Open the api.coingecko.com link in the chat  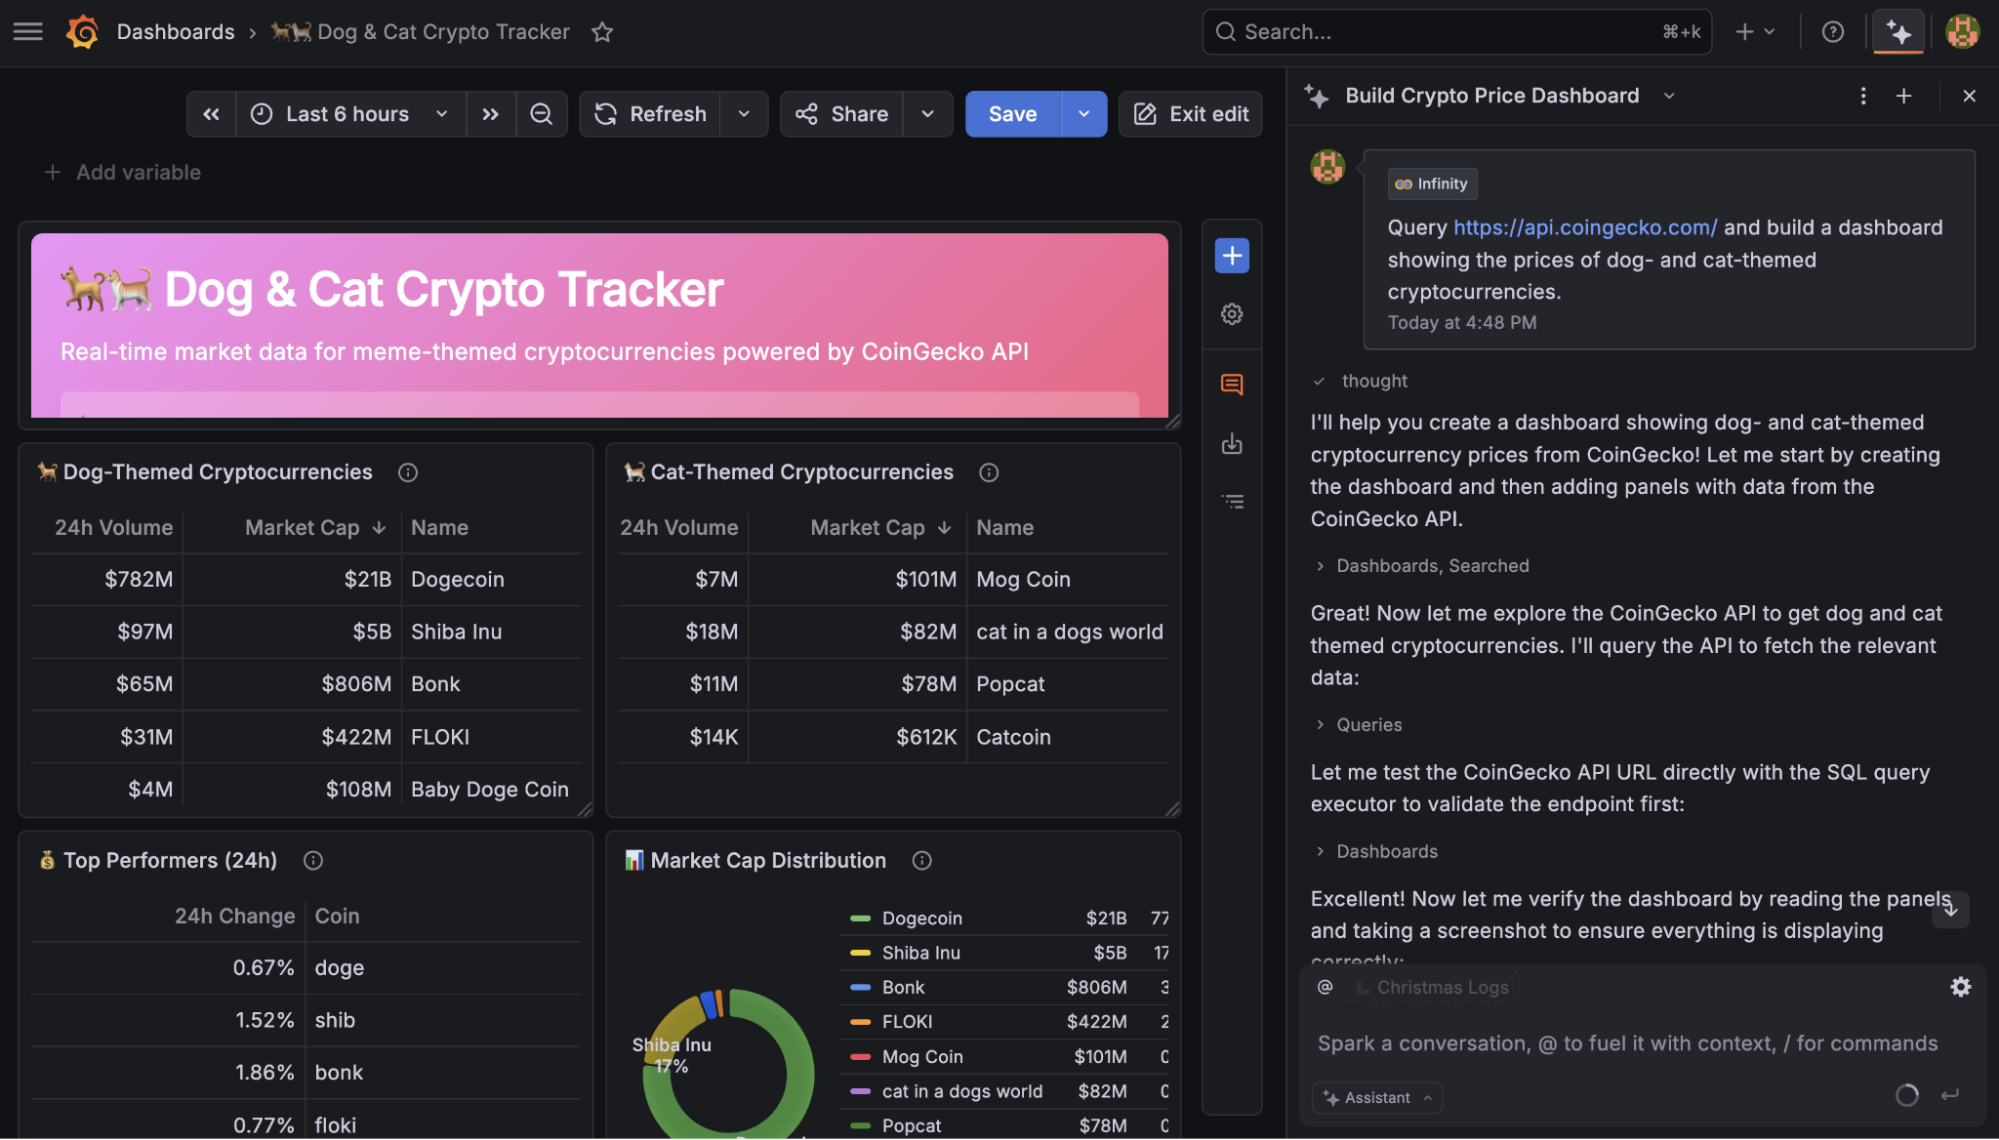pos(1585,227)
